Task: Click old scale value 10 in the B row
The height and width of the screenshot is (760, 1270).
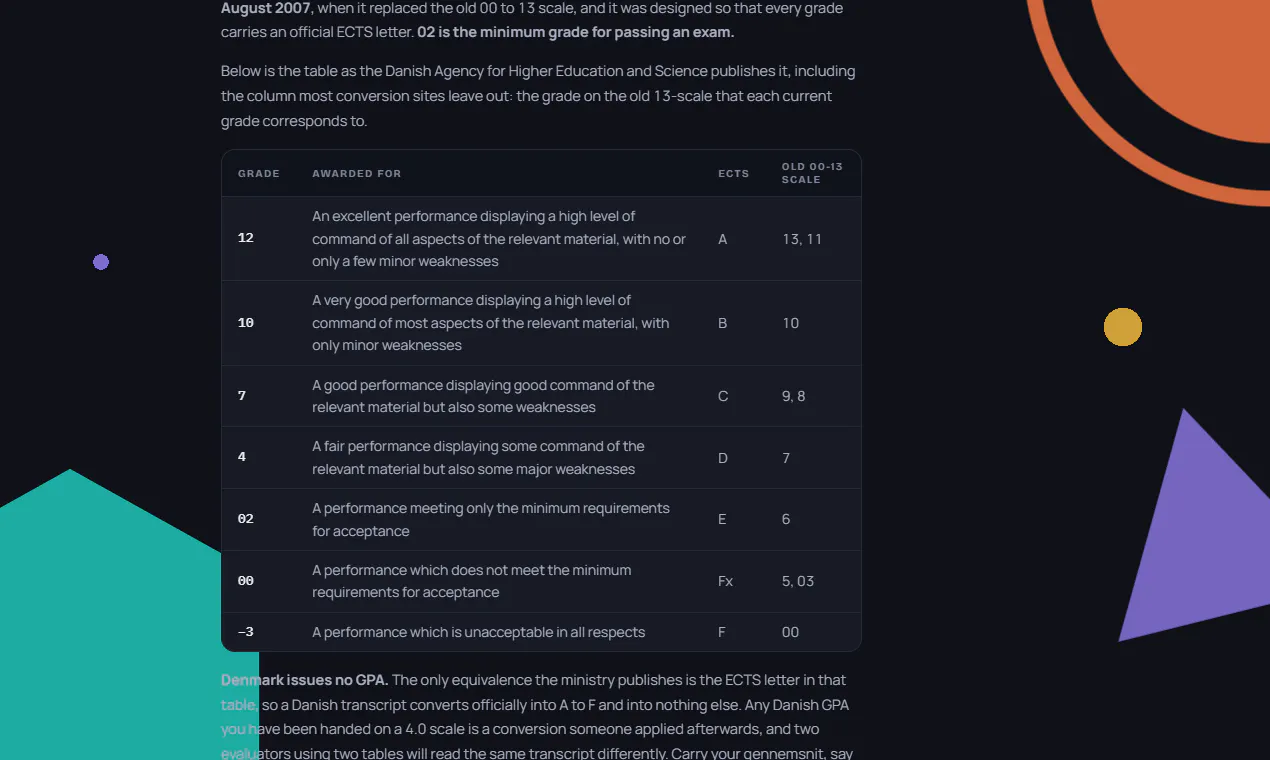Action: tap(791, 323)
